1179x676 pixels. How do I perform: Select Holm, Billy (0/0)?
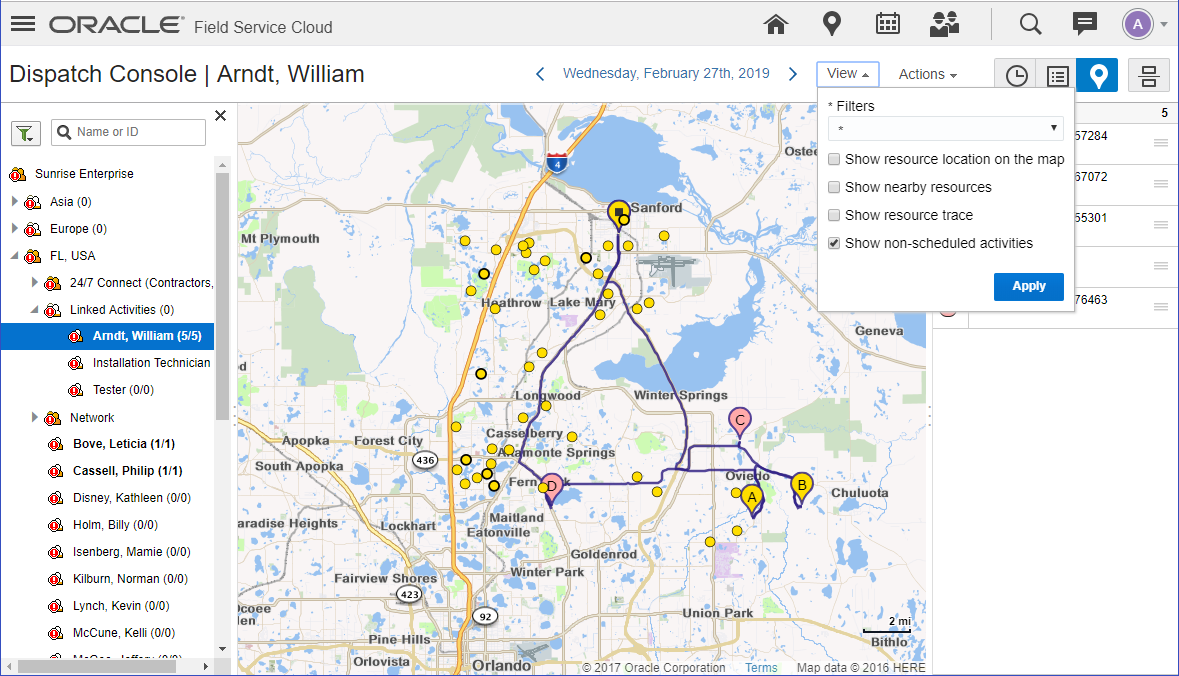115,525
